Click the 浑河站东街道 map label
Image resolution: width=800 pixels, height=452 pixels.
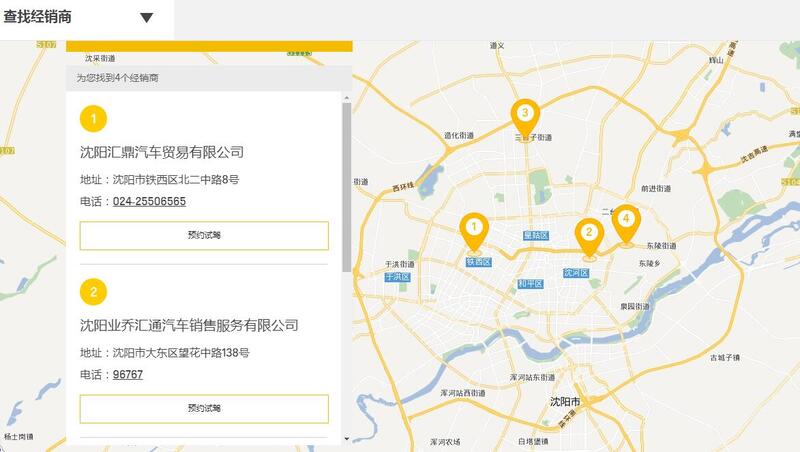[532, 378]
